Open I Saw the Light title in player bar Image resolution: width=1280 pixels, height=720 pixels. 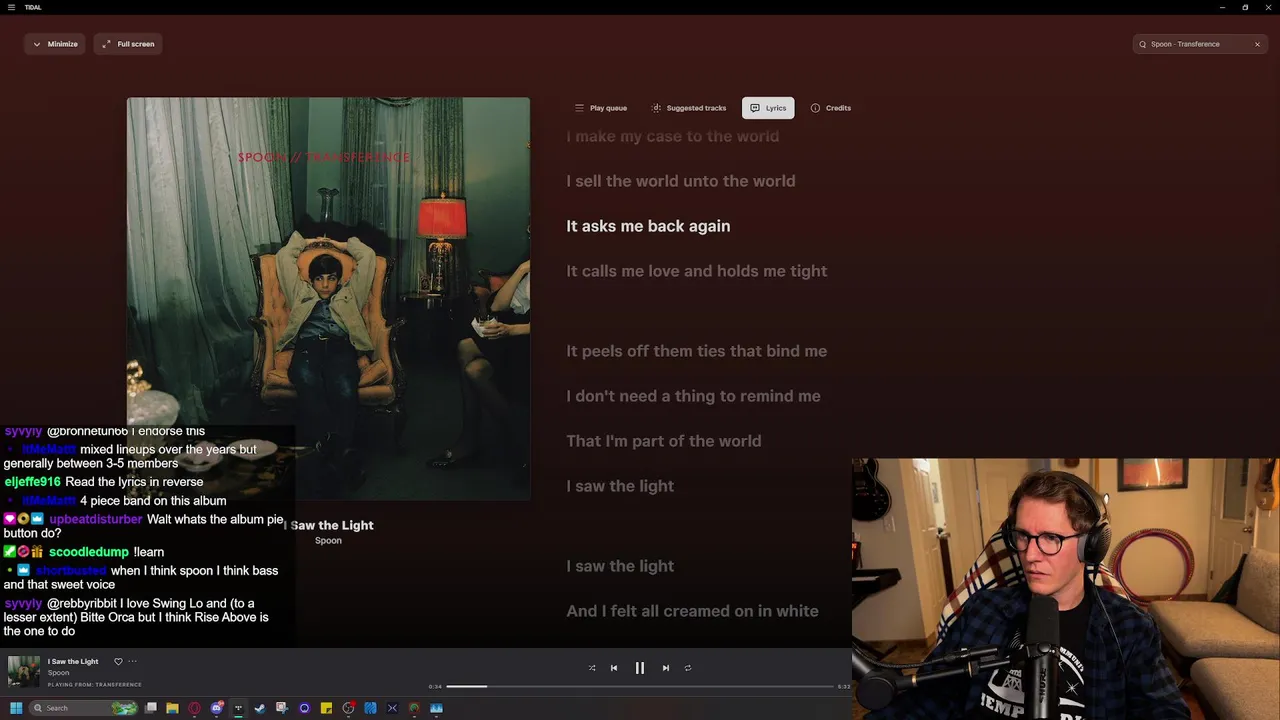[73, 662]
